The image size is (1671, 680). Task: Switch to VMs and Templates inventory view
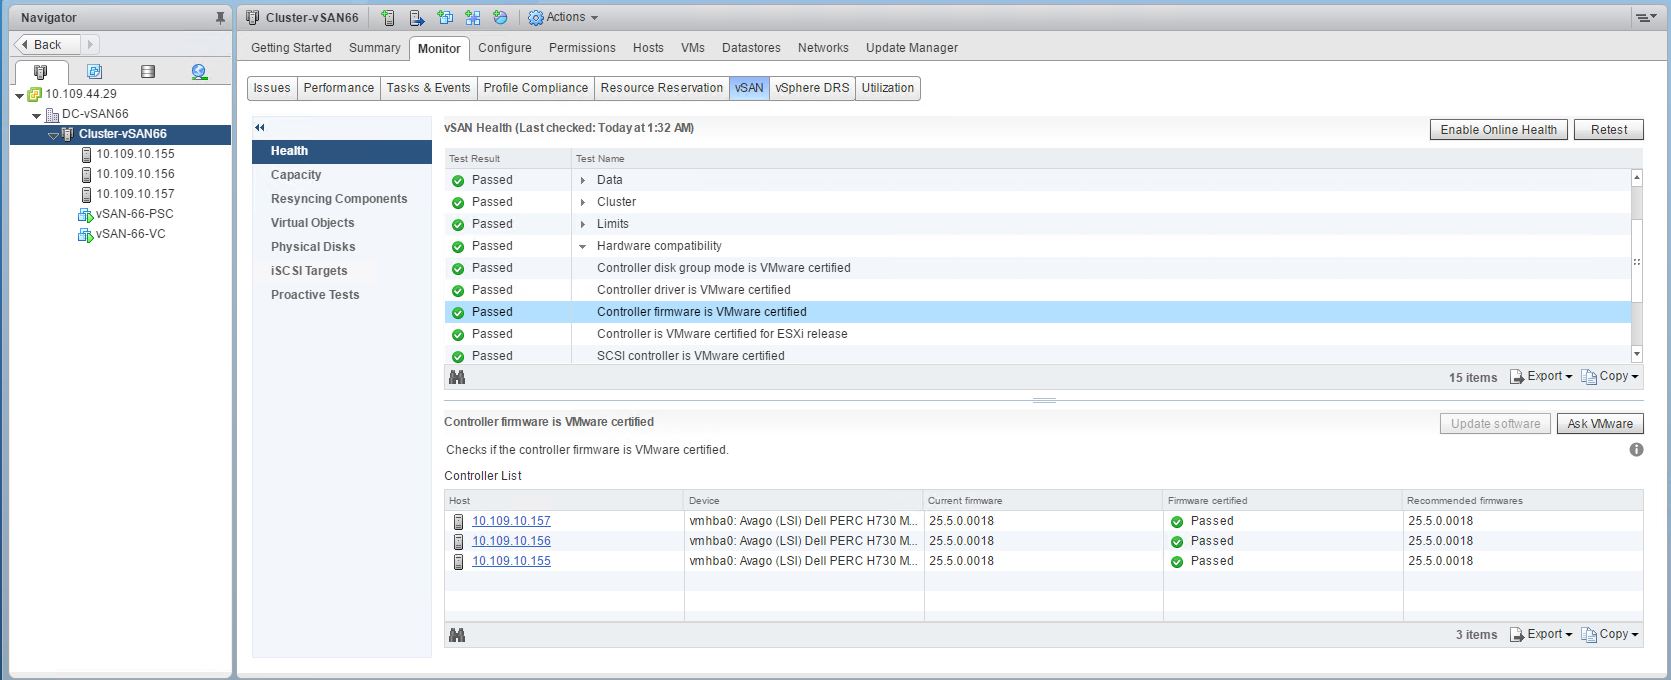point(94,72)
